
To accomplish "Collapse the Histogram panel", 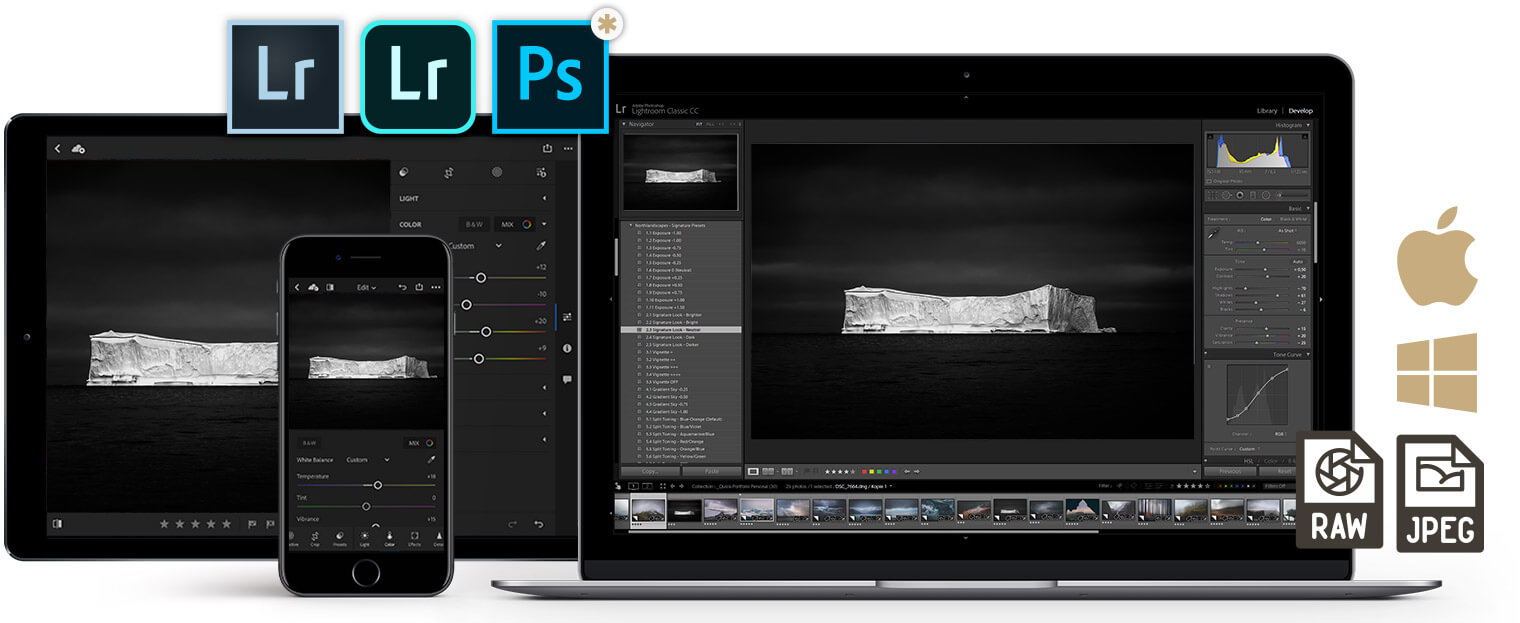I will (1307, 125).
